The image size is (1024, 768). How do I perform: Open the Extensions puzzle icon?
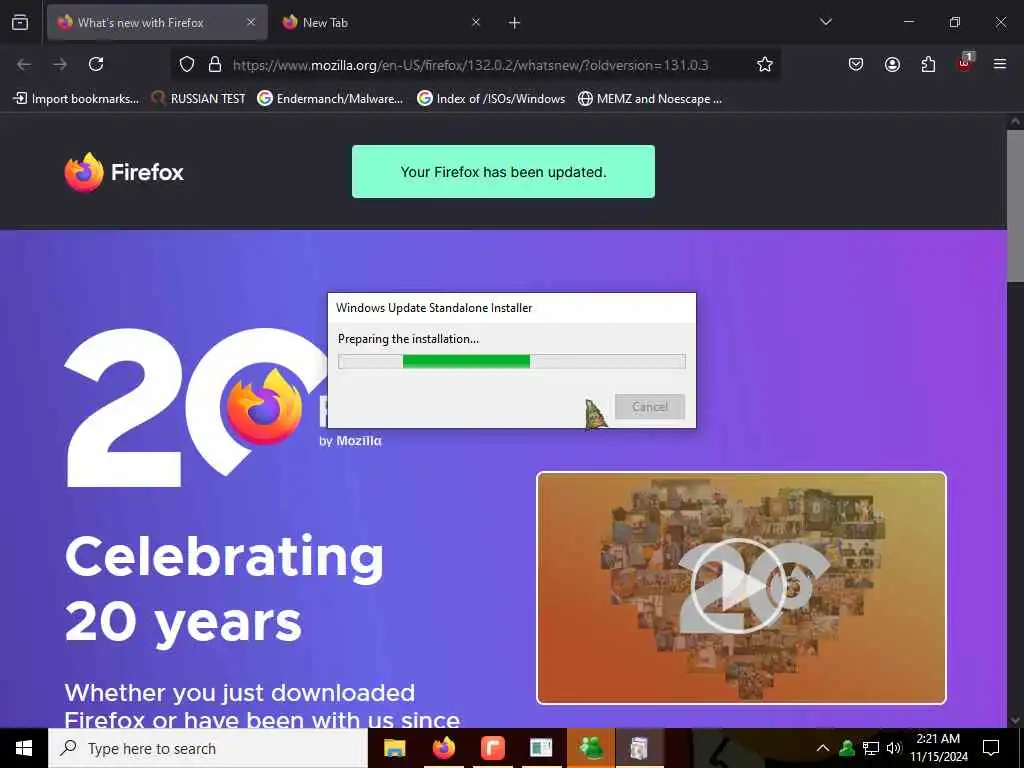(x=928, y=64)
